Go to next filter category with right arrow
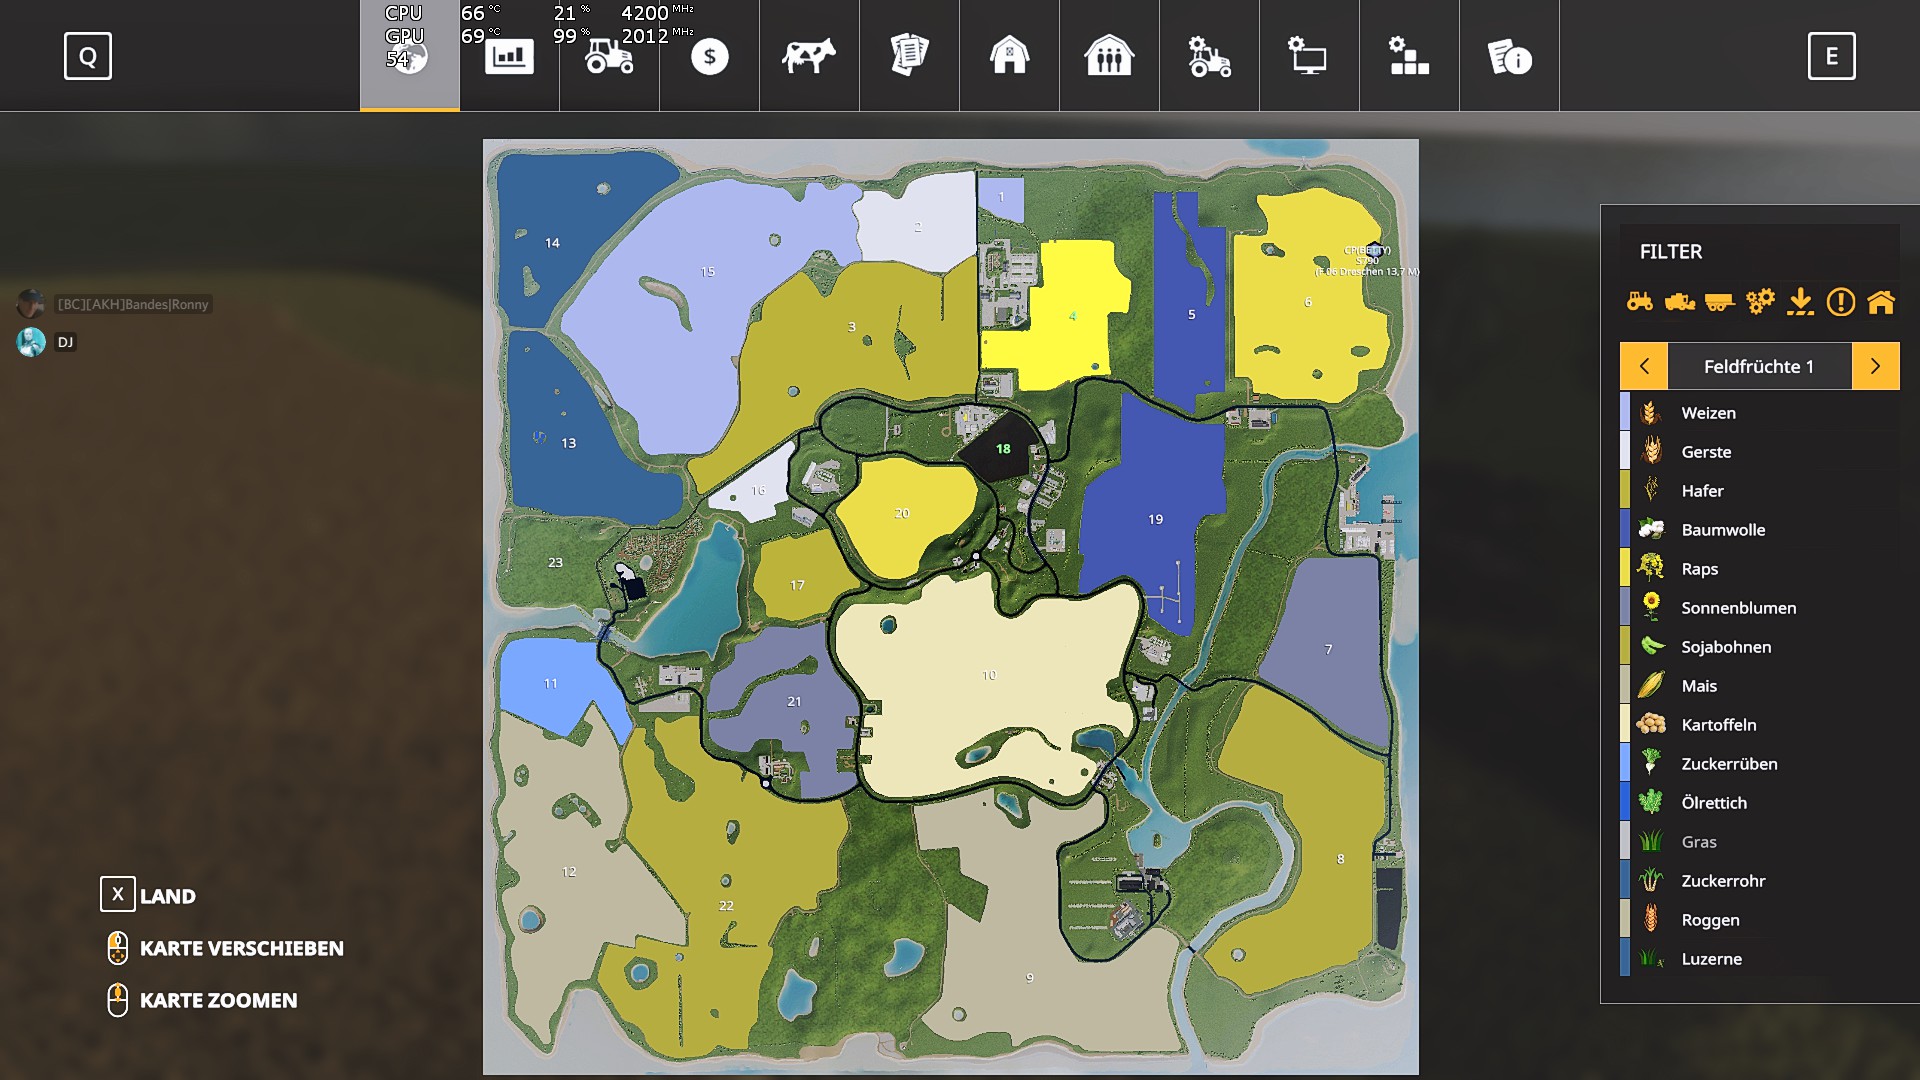The image size is (1920, 1080). pos(1875,366)
